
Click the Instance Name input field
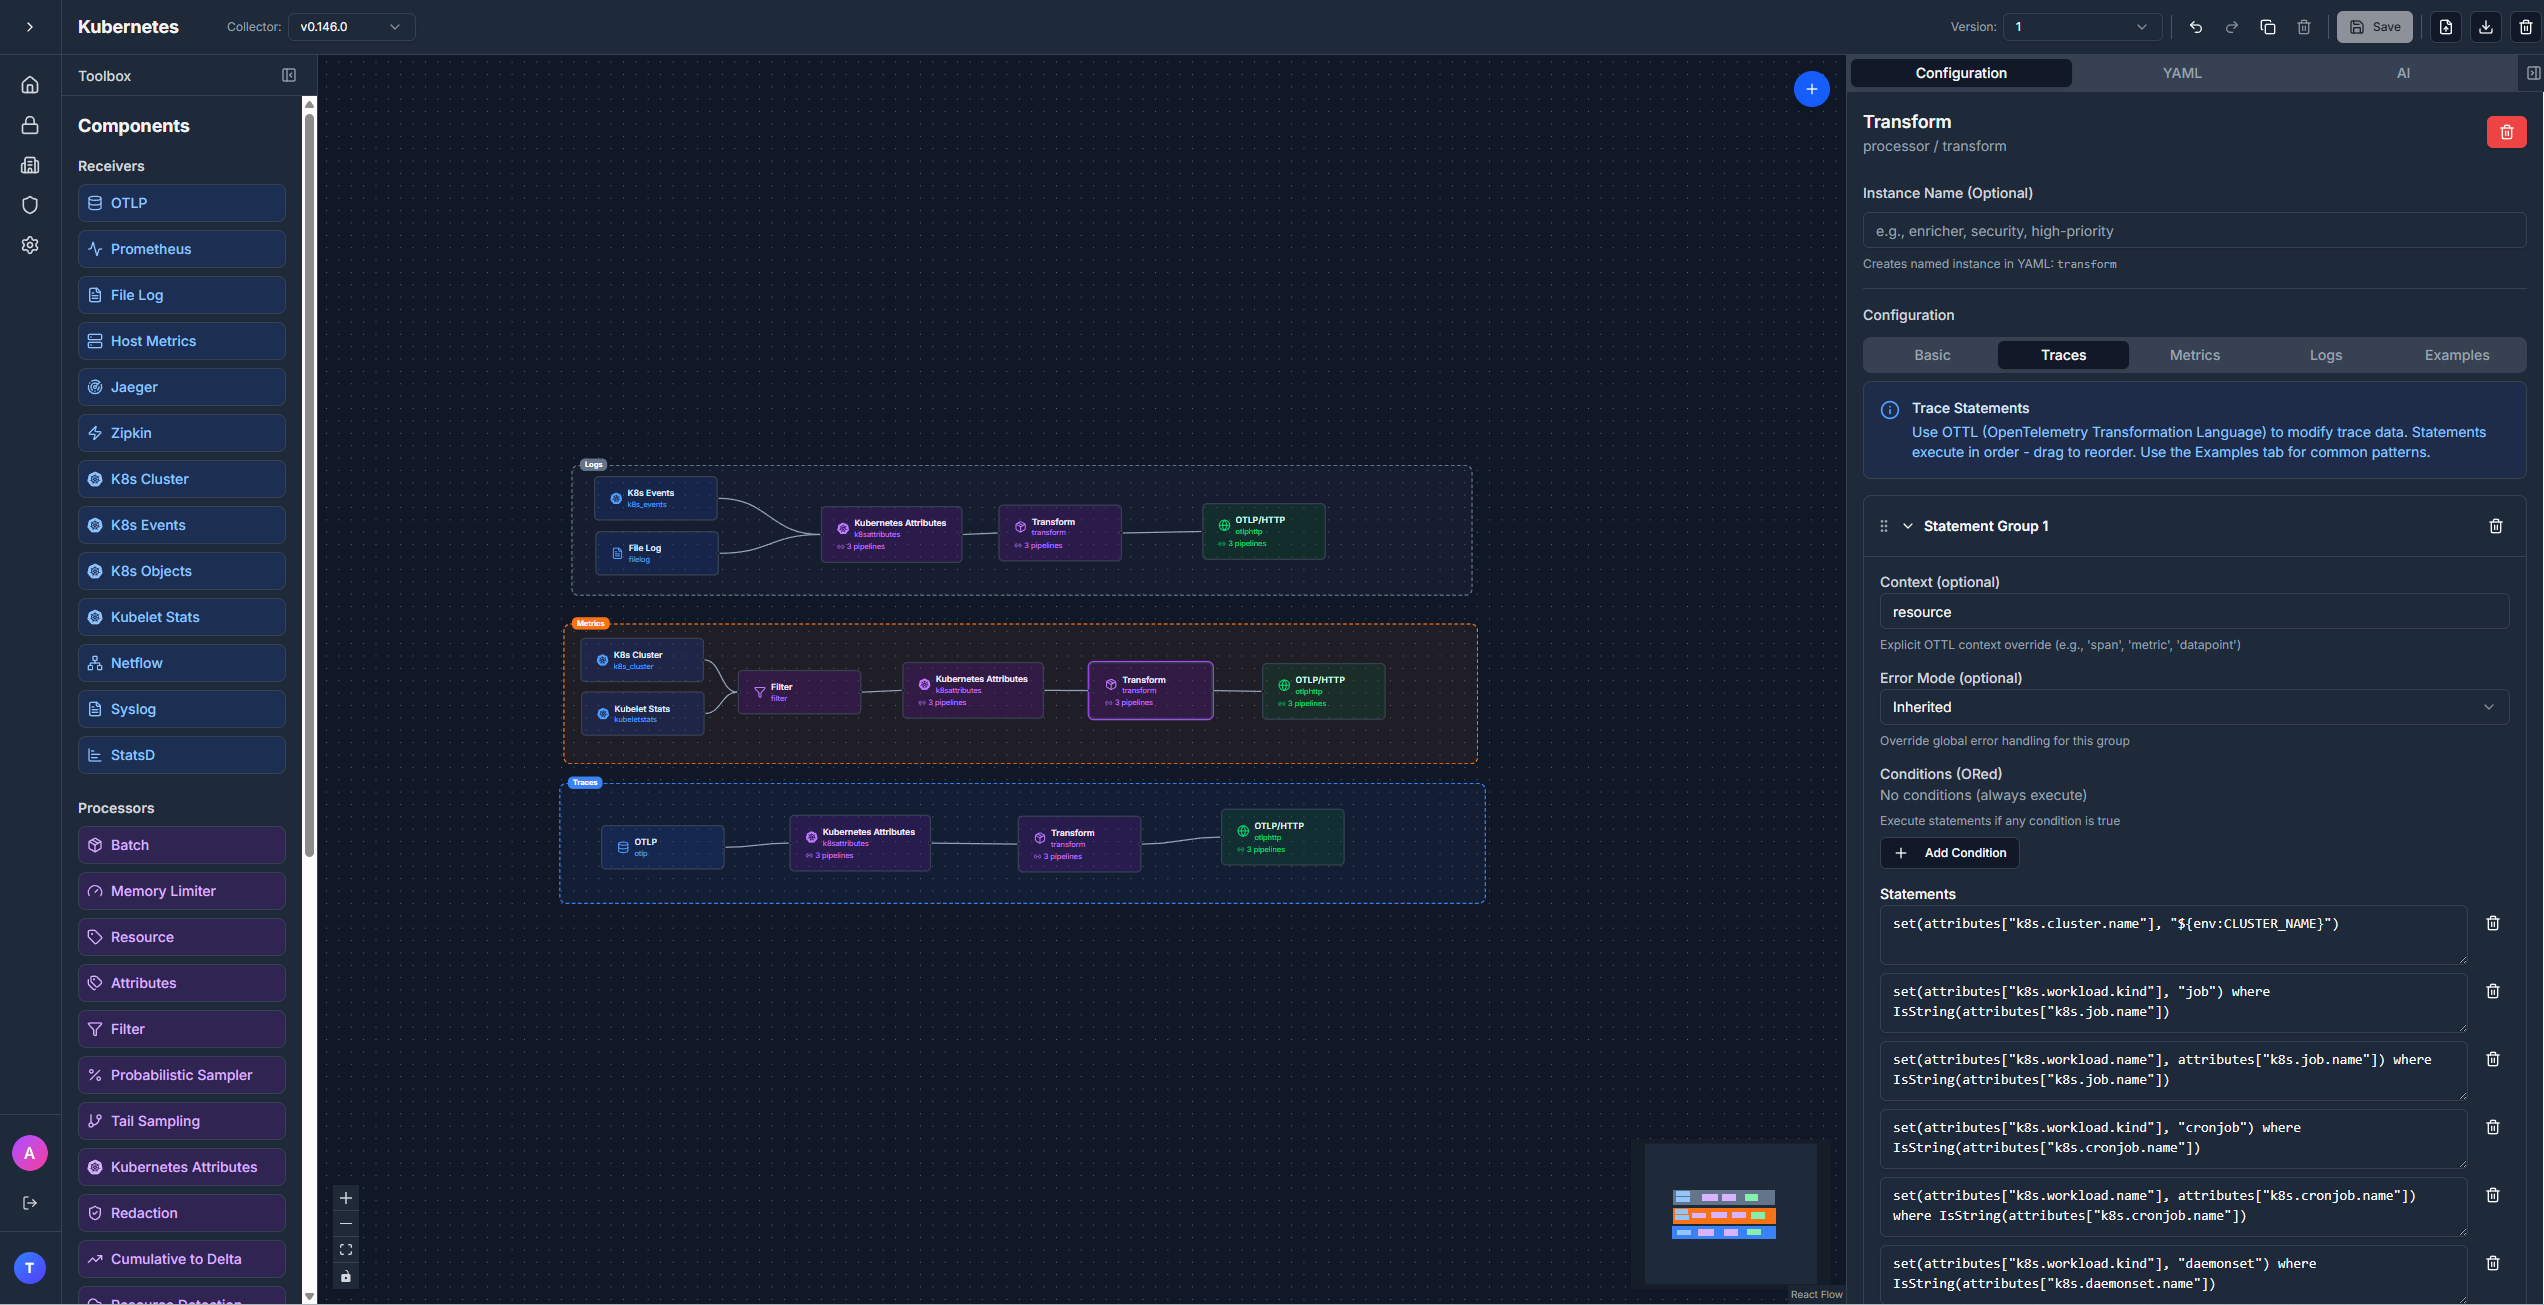tap(2193, 231)
